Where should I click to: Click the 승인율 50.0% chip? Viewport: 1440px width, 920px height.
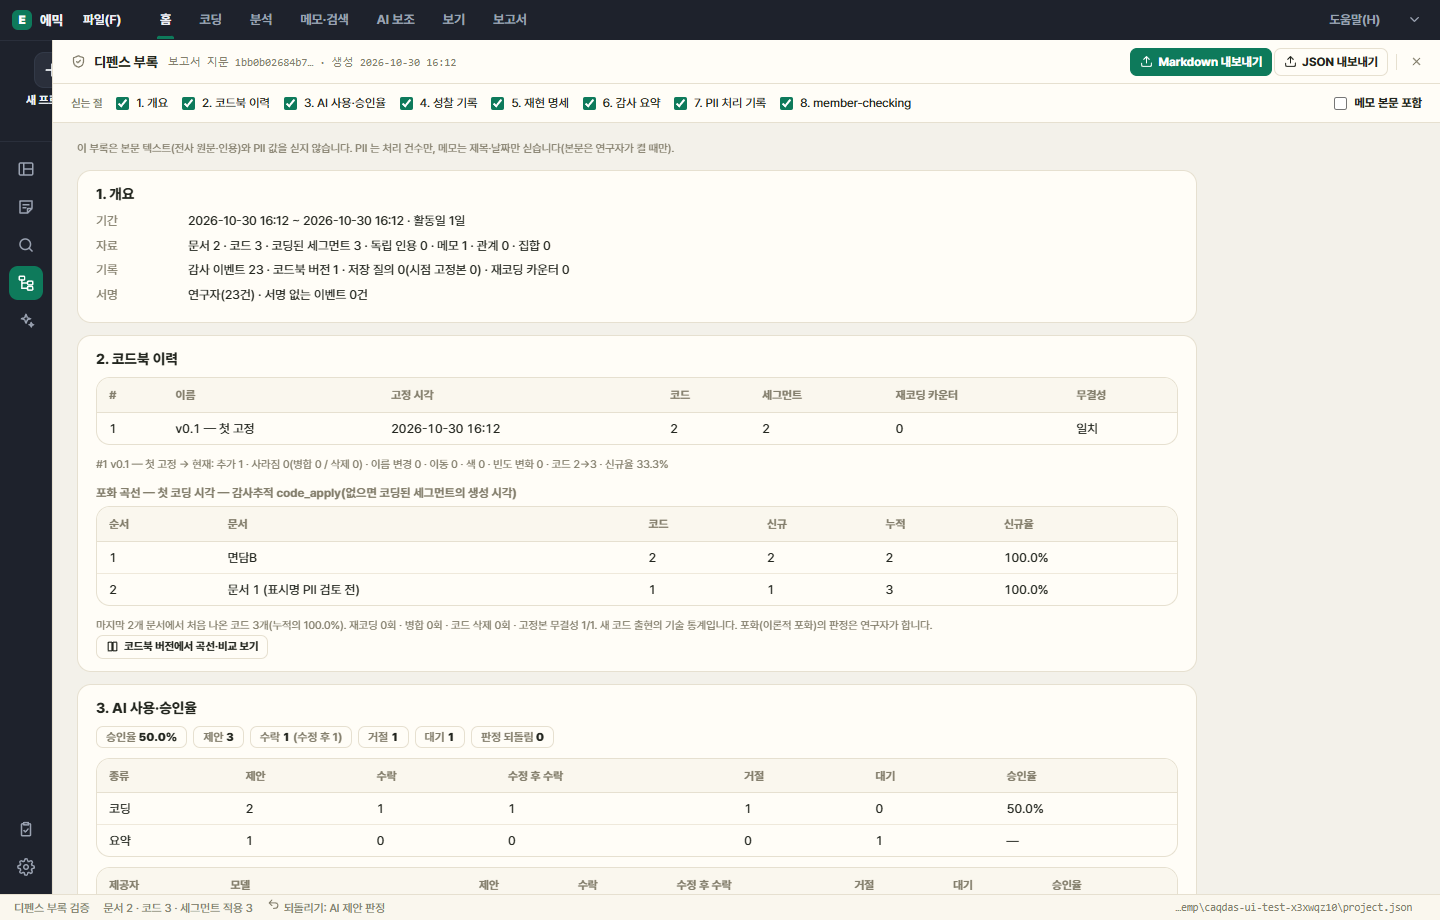(141, 737)
